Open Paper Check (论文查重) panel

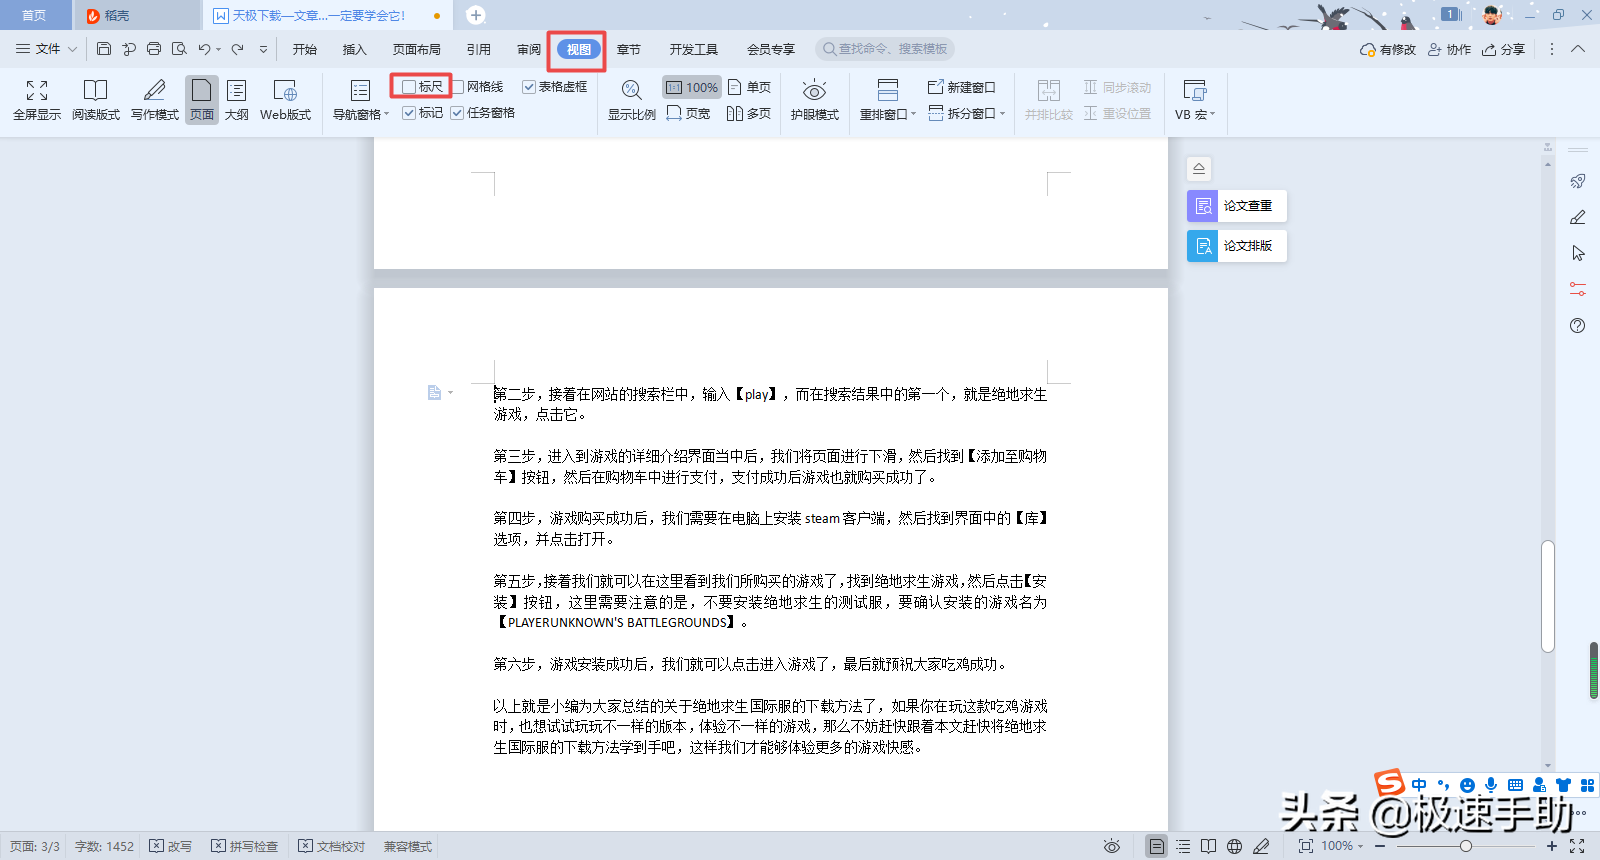(x=1236, y=206)
